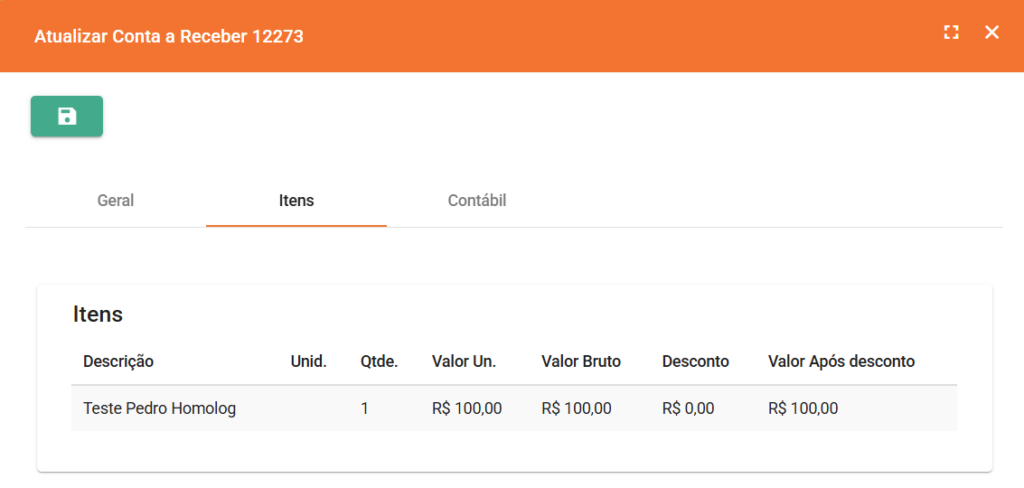The image size is (1024, 488).
Task: Open the Contábil tab
Action: point(477,201)
